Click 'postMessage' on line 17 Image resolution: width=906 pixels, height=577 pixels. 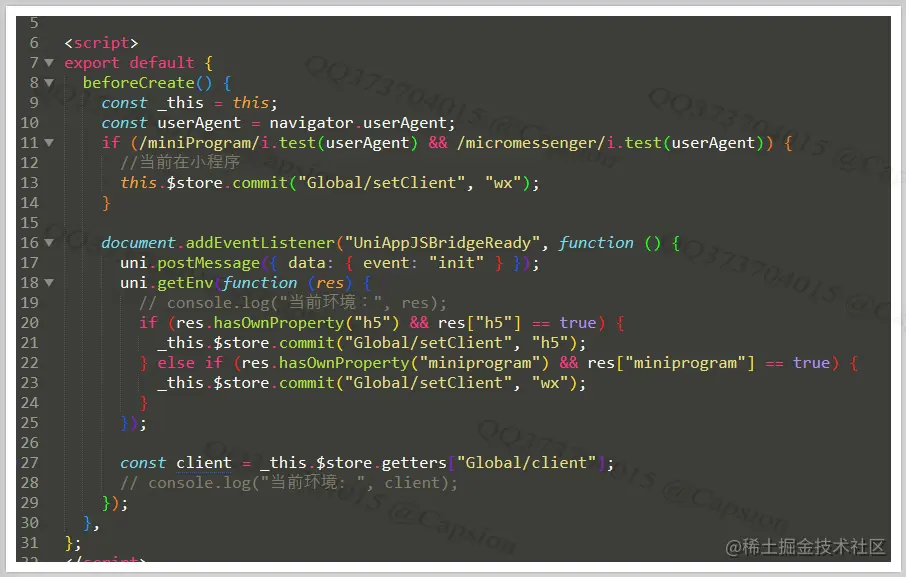pyautogui.click(x=209, y=263)
